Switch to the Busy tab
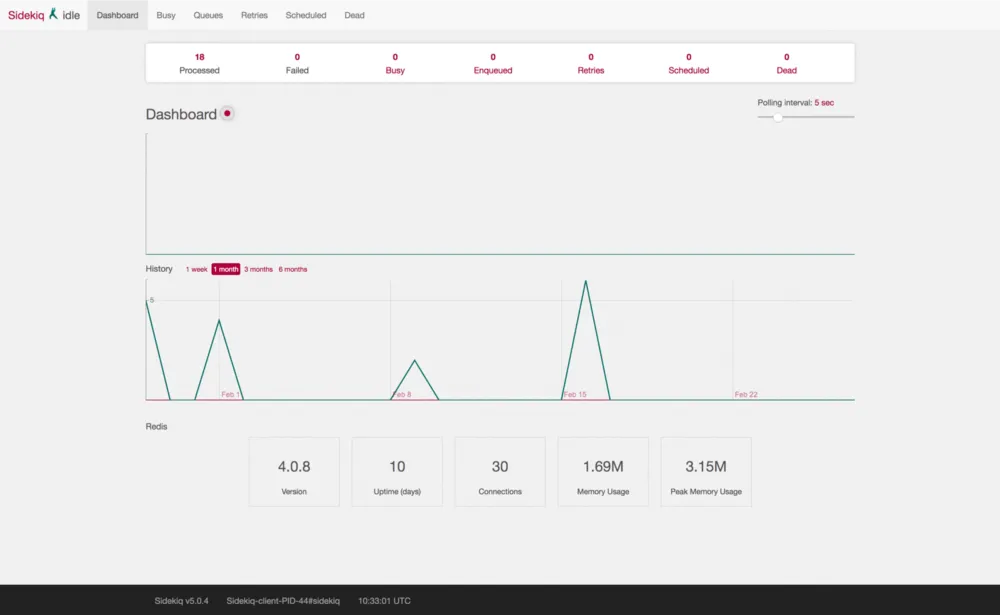The image size is (1000, 615). pyautogui.click(x=166, y=15)
